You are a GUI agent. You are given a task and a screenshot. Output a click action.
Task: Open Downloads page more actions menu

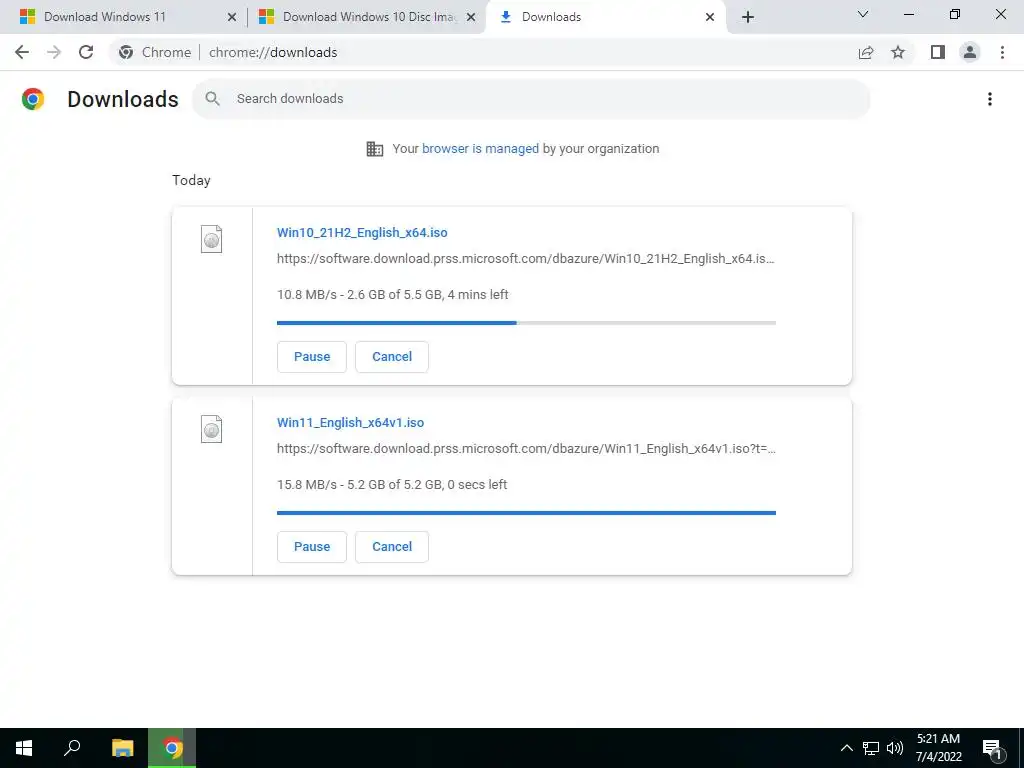990,99
